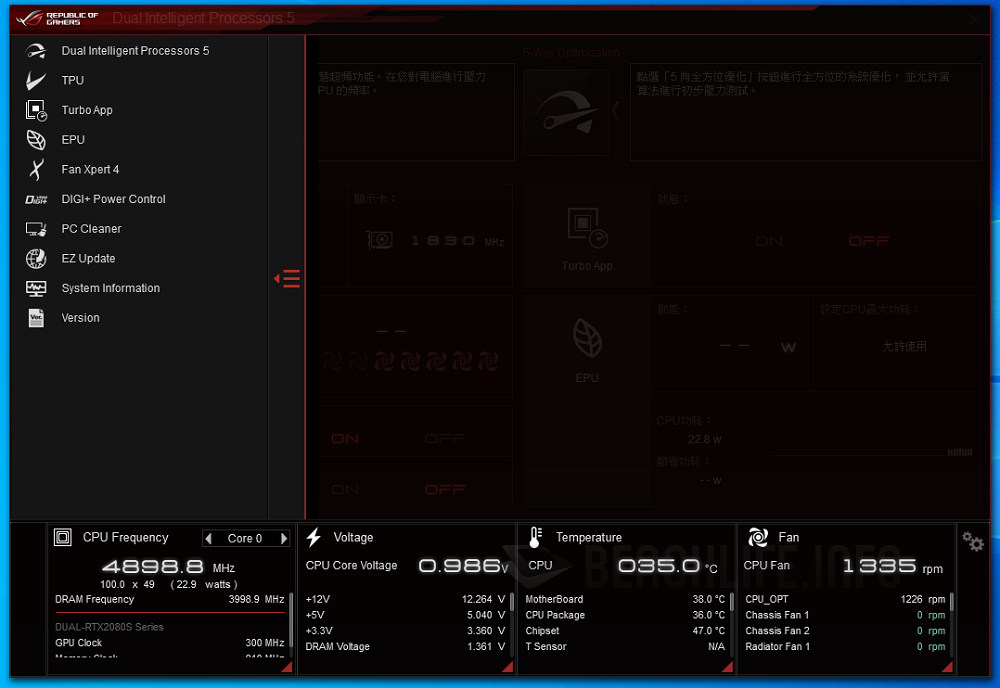Collapse the sidebar with the red chevron
This screenshot has width=1000, height=688.
pyautogui.click(x=287, y=278)
